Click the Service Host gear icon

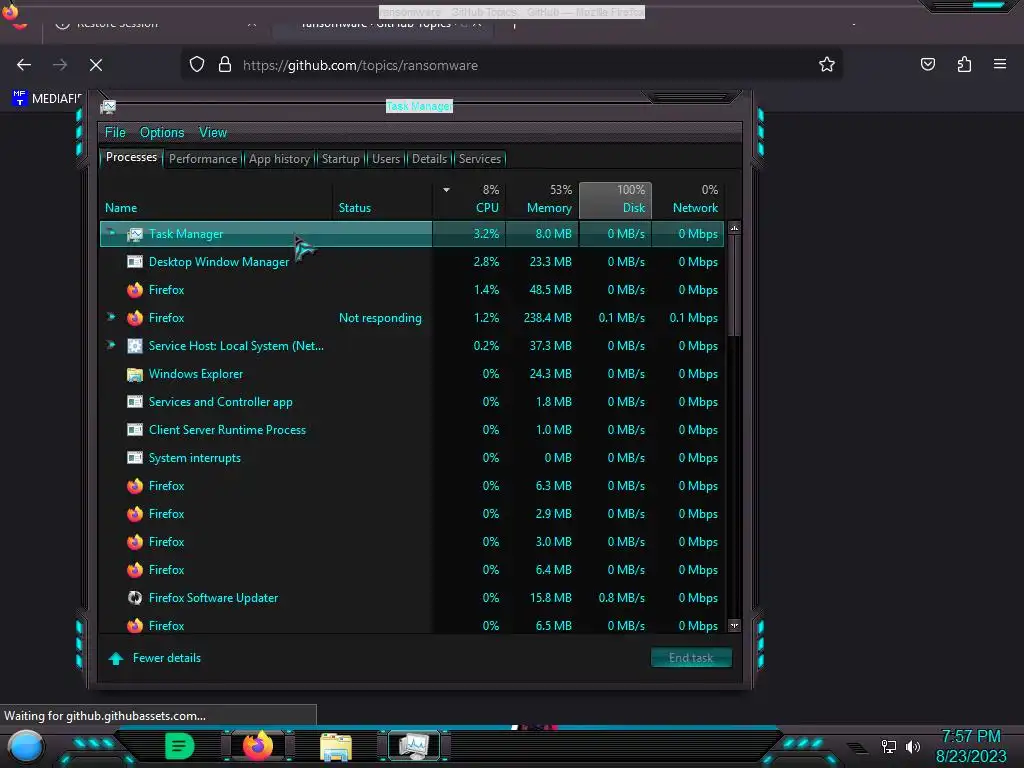coord(135,346)
